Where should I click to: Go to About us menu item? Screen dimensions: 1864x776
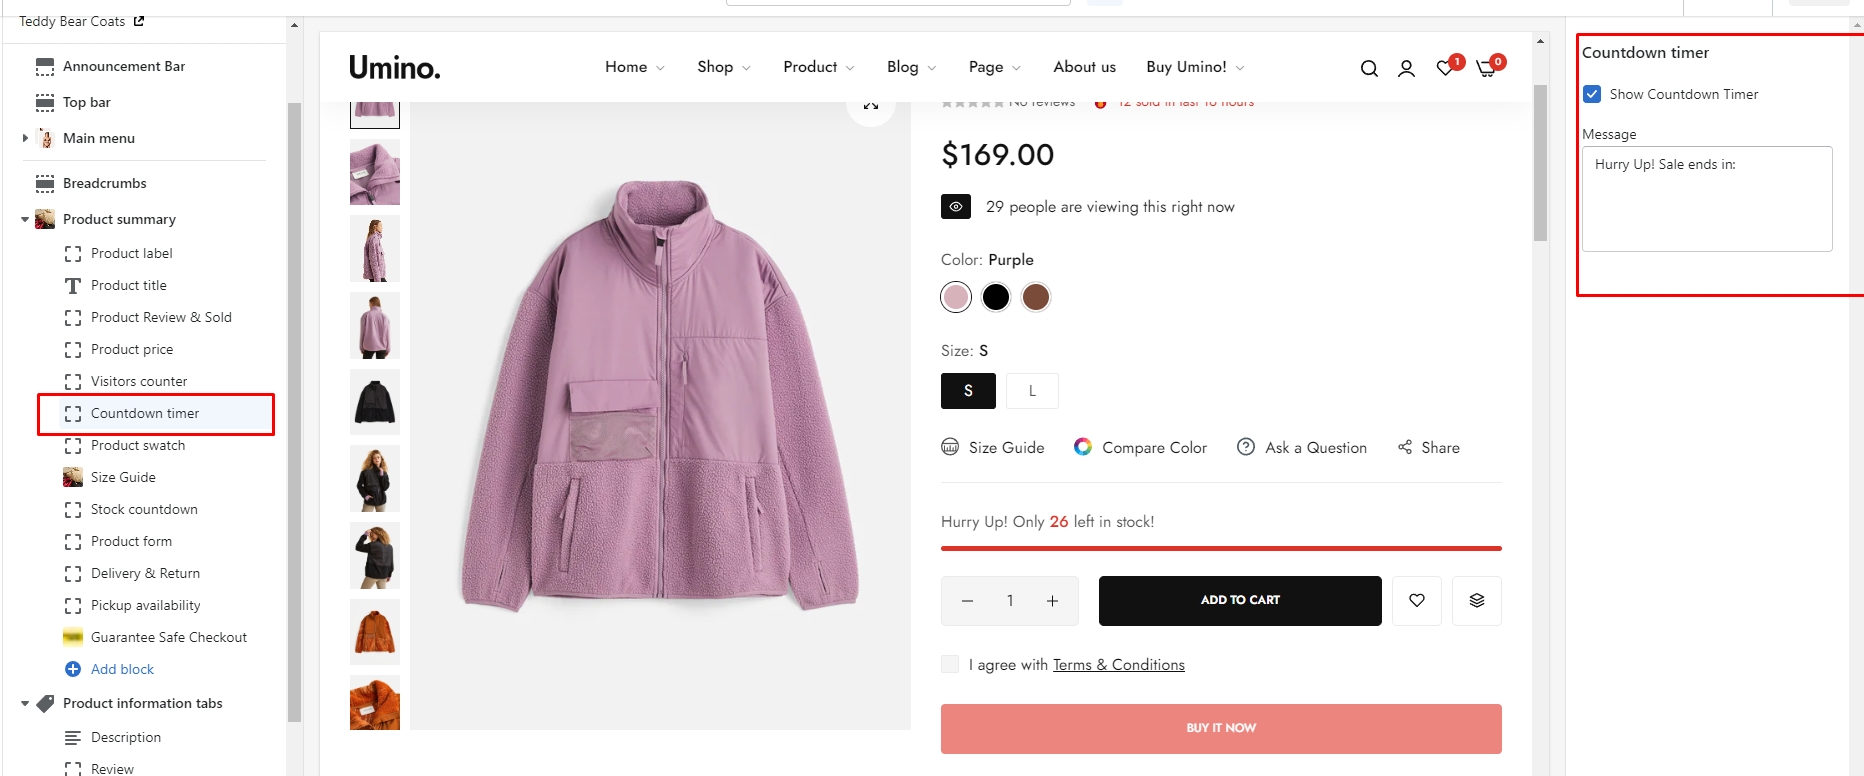pyautogui.click(x=1084, y=67)
